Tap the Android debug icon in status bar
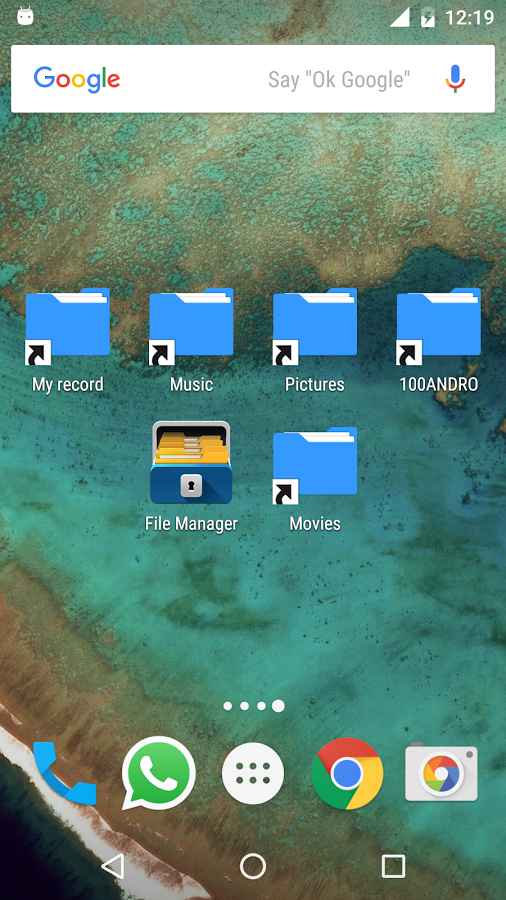The width and height of the screenshot is (506, 900). click(x=25, y=16)
